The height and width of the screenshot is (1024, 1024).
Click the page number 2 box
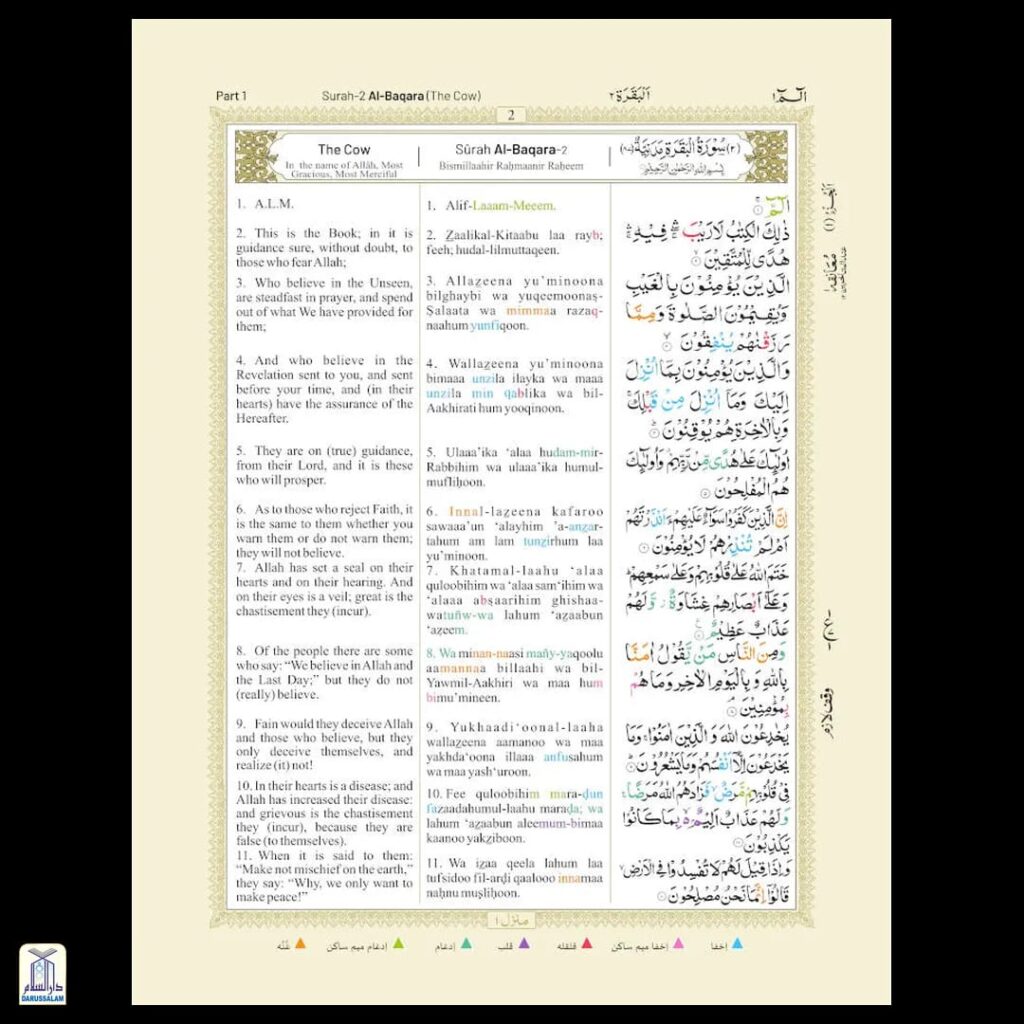click(510, 115)
